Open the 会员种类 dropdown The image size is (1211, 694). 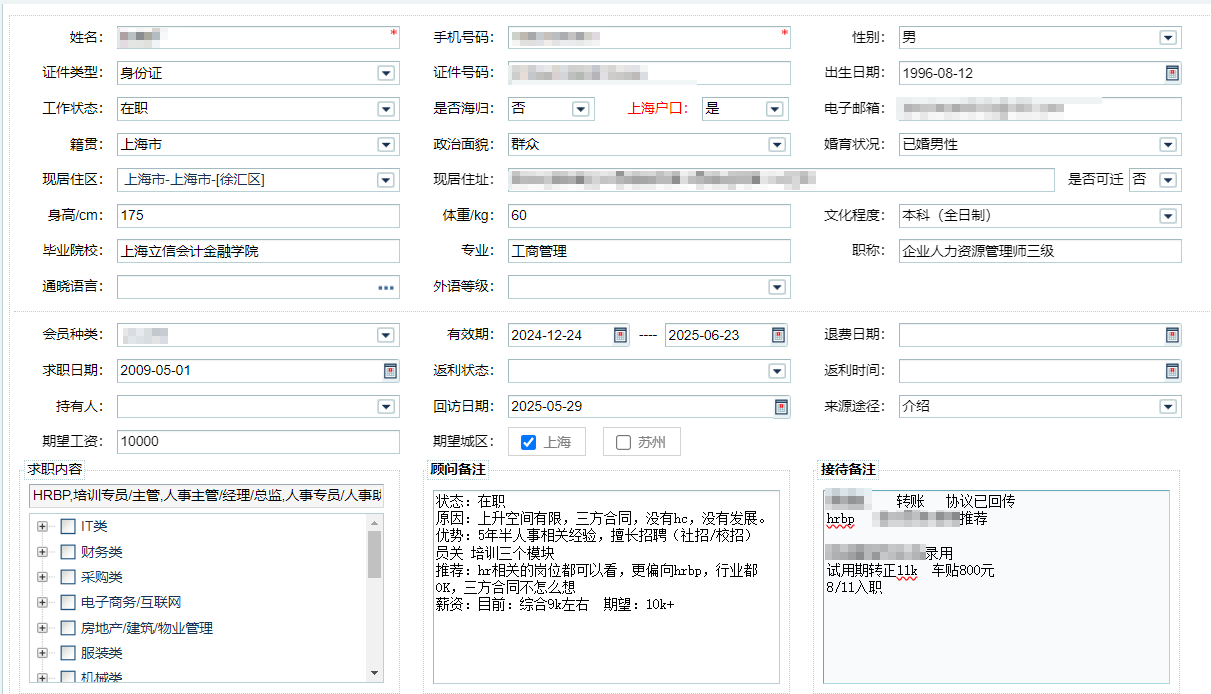(x=386, y=335)
